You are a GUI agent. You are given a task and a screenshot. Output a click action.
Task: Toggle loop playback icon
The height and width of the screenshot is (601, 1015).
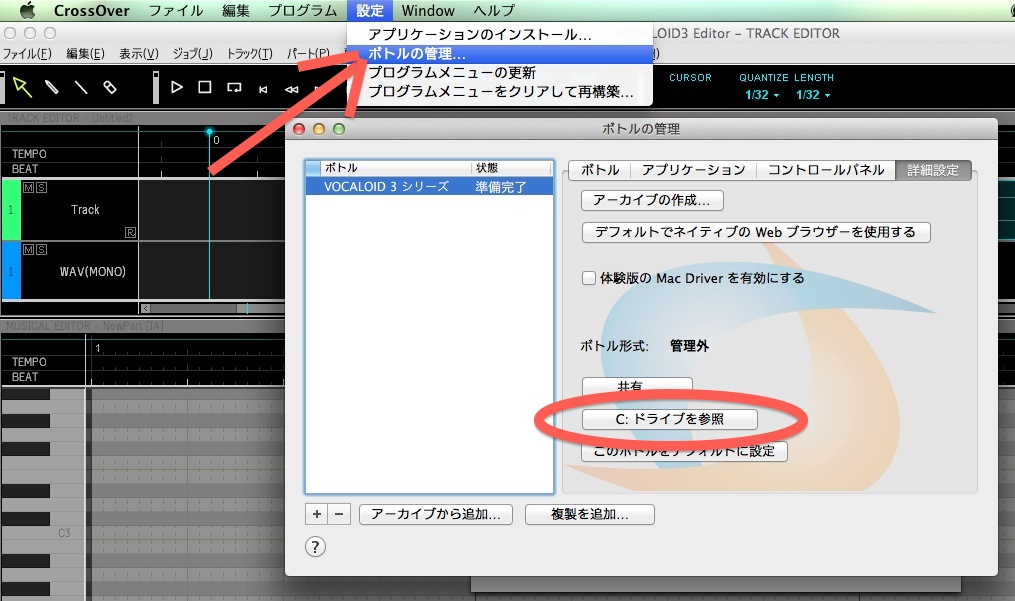234,87
